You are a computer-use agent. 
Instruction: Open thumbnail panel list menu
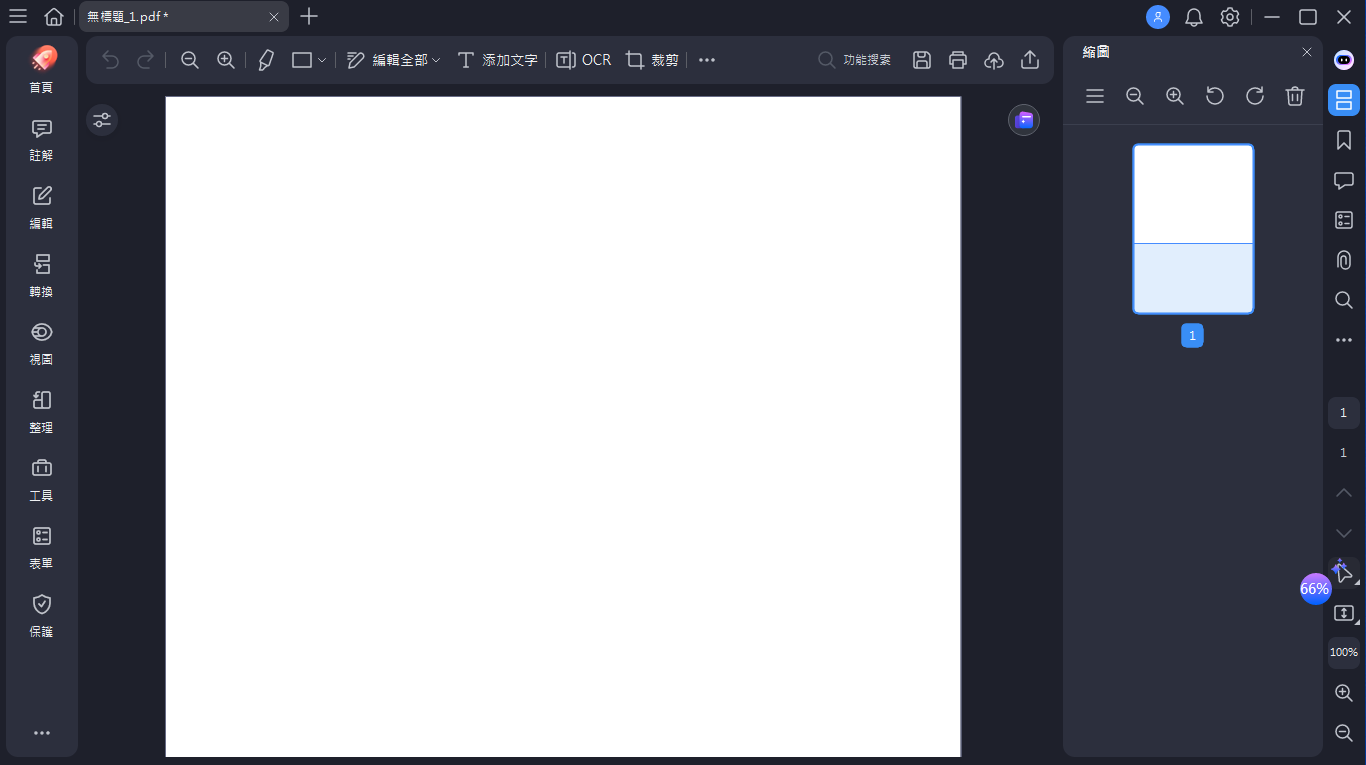pos(1095,96)
